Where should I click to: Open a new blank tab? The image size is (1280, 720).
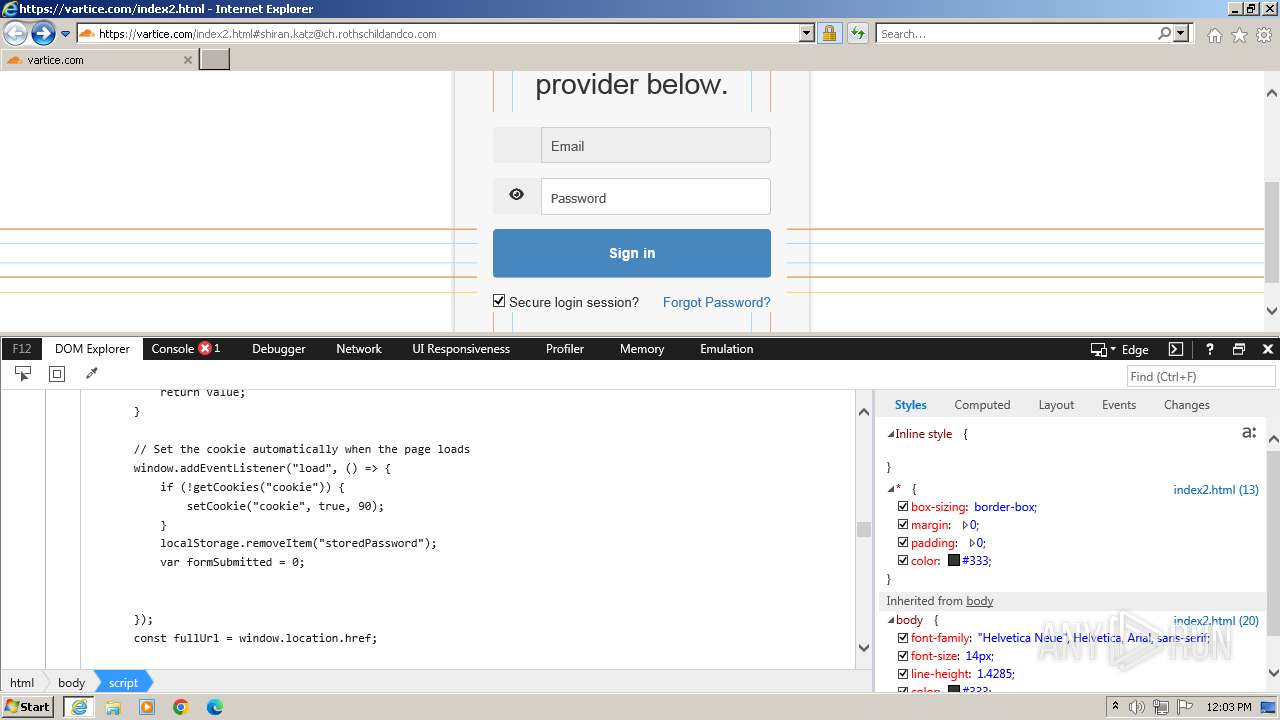[x=215, y=59]
